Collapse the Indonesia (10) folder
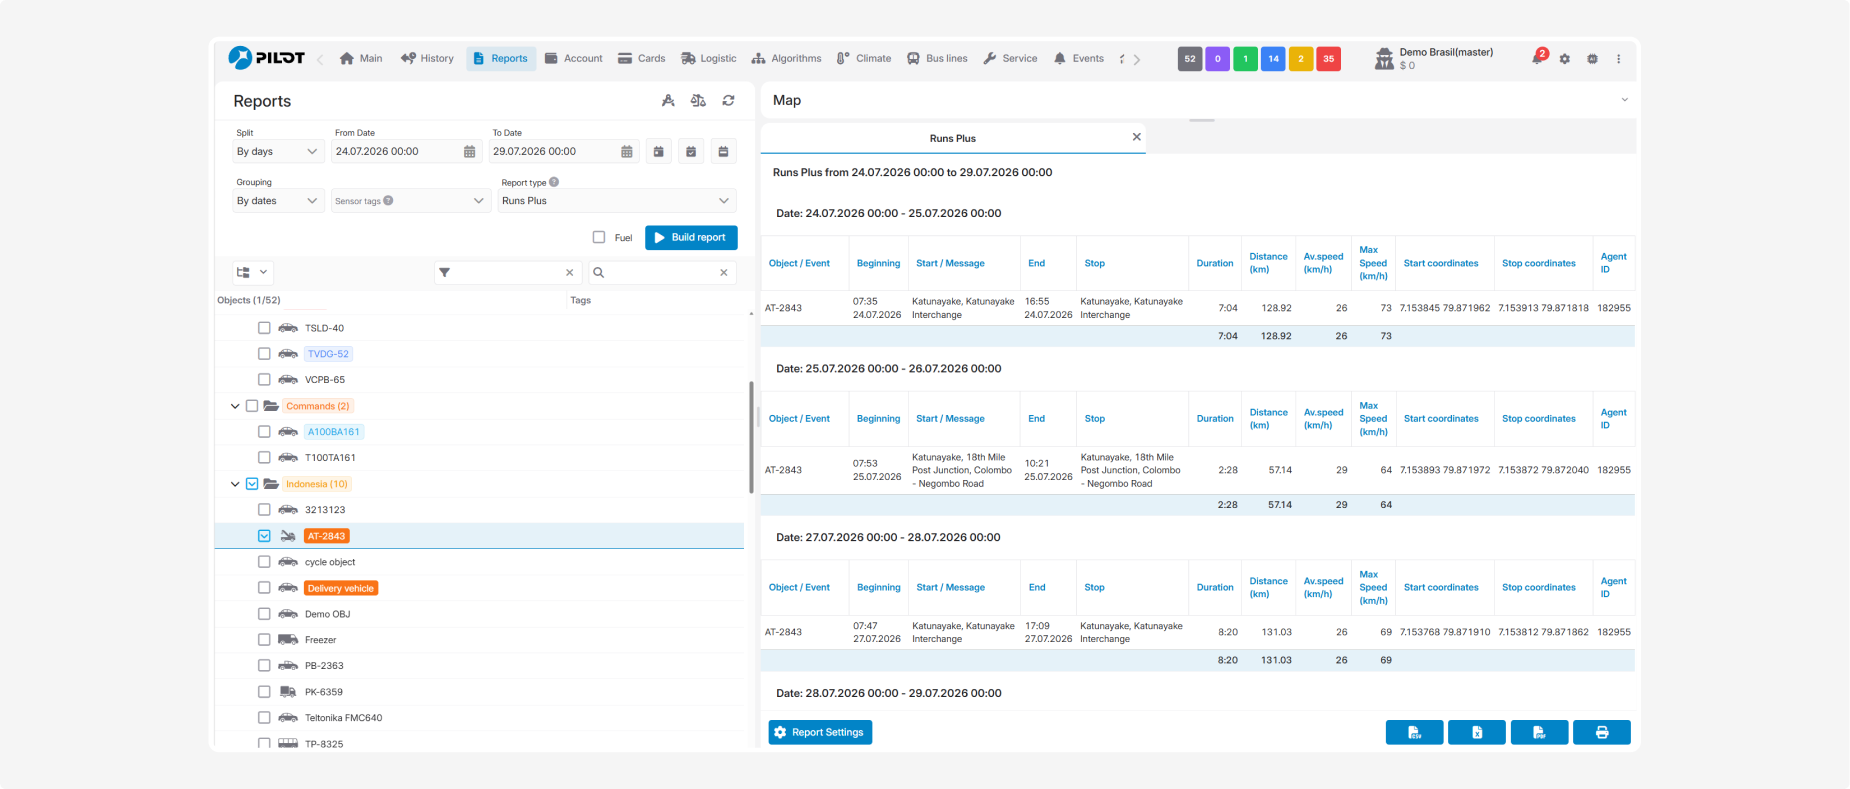The image size is (1850, 789). tap(235, 484)
